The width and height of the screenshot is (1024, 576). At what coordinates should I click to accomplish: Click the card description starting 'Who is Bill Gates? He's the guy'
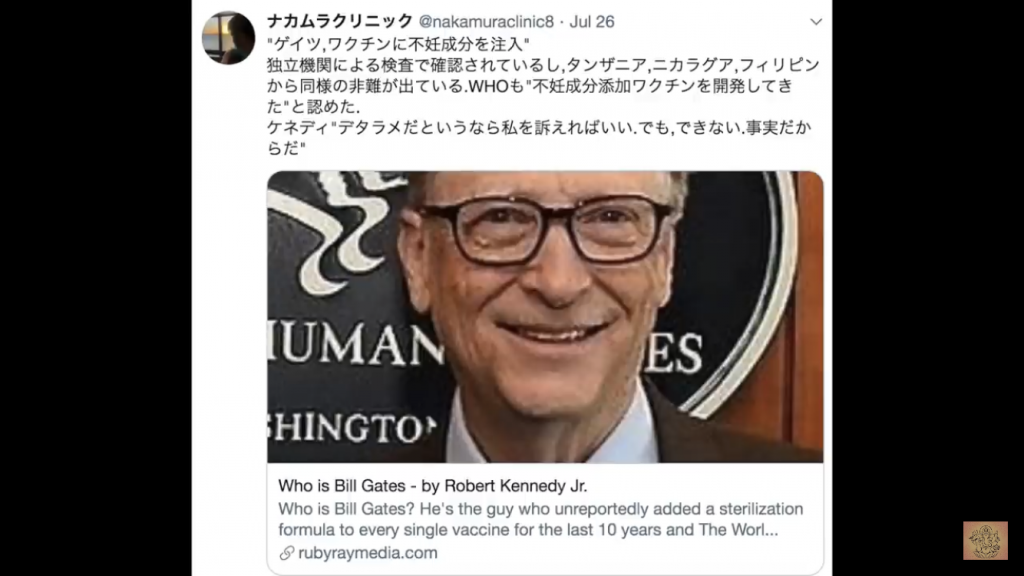541,519
